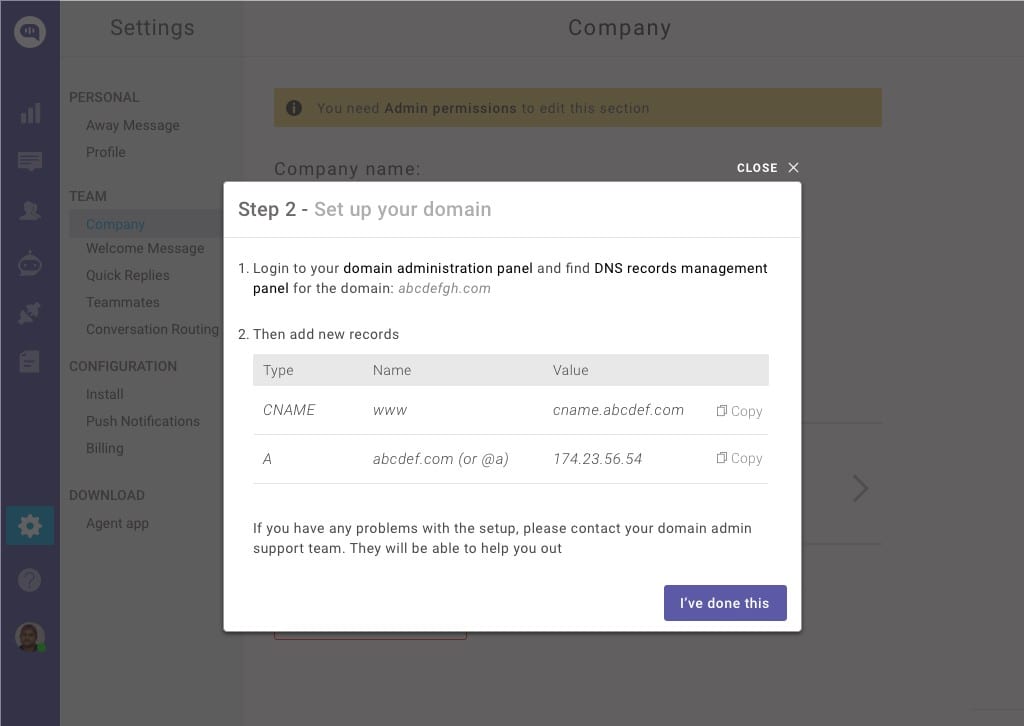Open Push Notifications settings
The height and width of the screenshot is (726, 1024).
pos(142,421)
